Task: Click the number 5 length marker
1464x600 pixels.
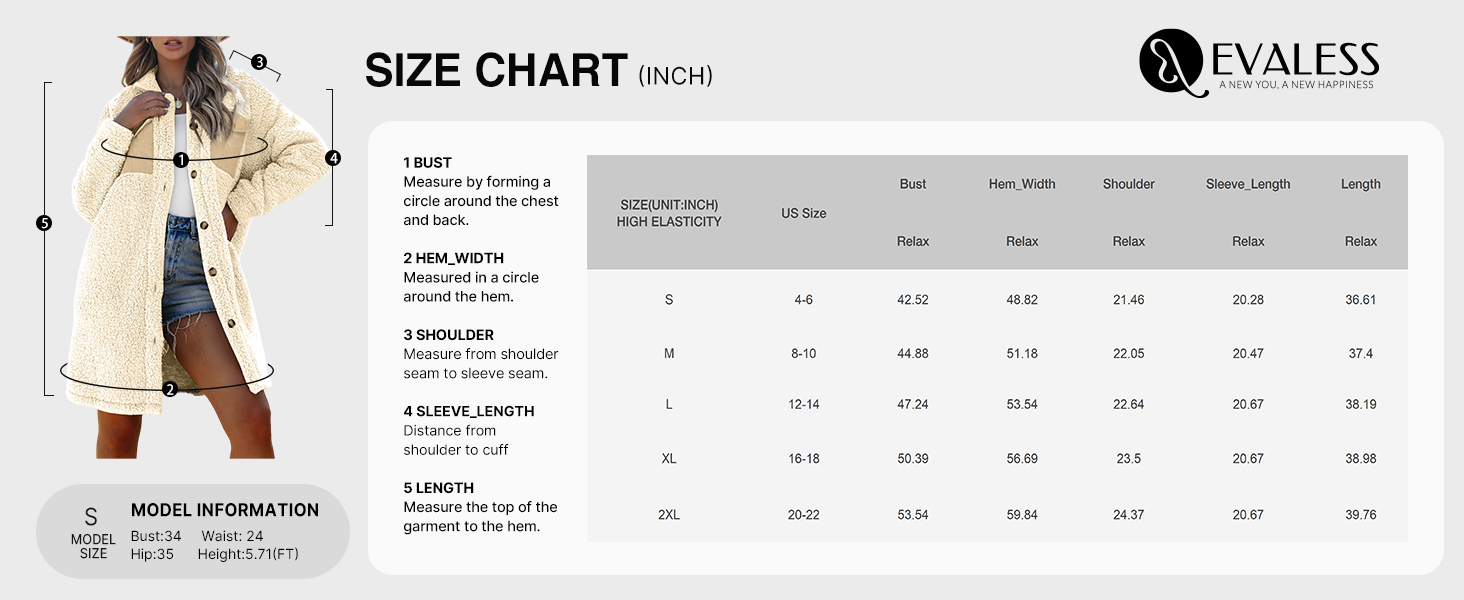Action: click(x=43, y=223)
